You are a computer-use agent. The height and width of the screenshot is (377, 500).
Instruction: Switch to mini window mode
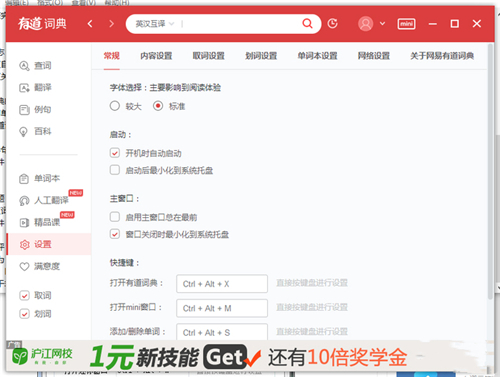pyautogui.click(x=406, y=24)
